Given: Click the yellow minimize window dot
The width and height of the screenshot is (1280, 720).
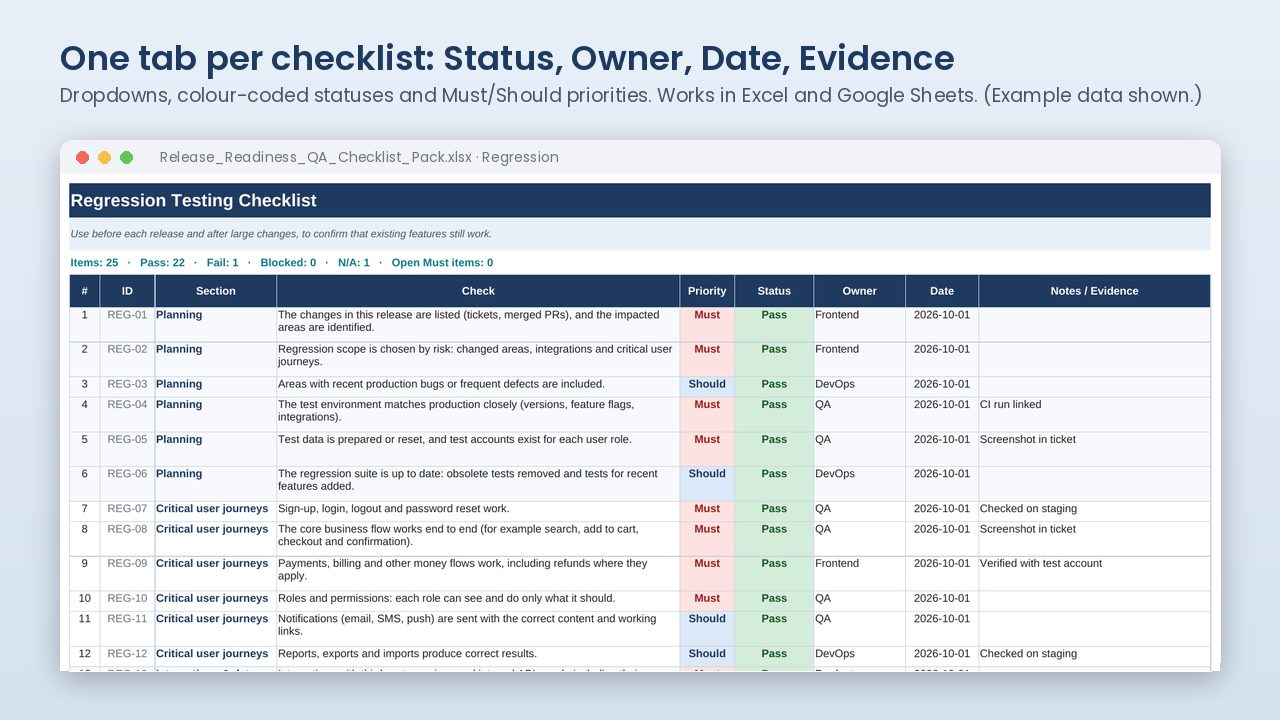Looking at the screenshot, I should pyautogui.click(x=104, y=158).
